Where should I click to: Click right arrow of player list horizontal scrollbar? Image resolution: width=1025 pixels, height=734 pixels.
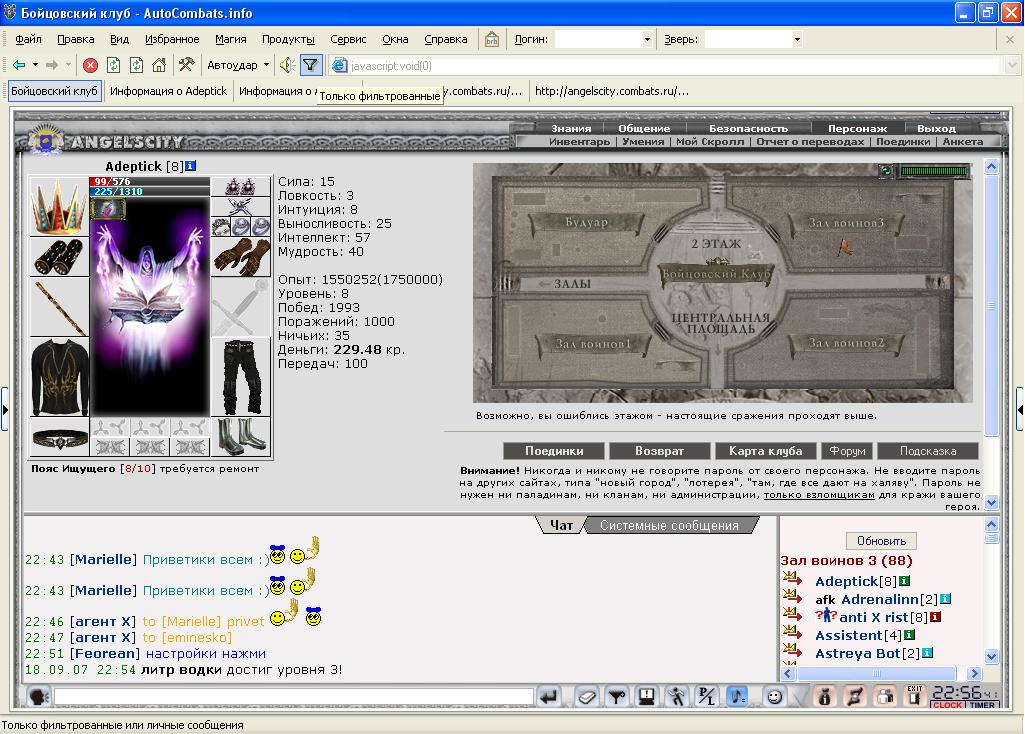click(x=974, y=673)
